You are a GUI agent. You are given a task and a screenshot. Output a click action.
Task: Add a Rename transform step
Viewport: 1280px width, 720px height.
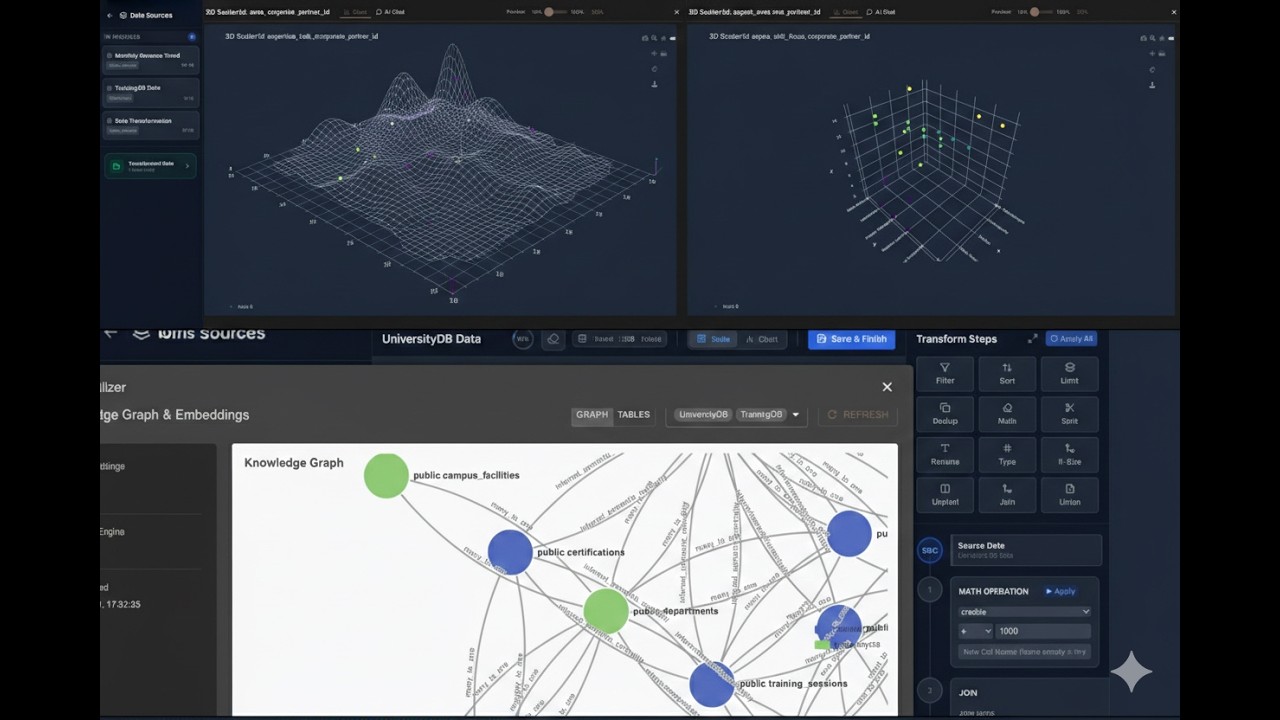point(945,454)
